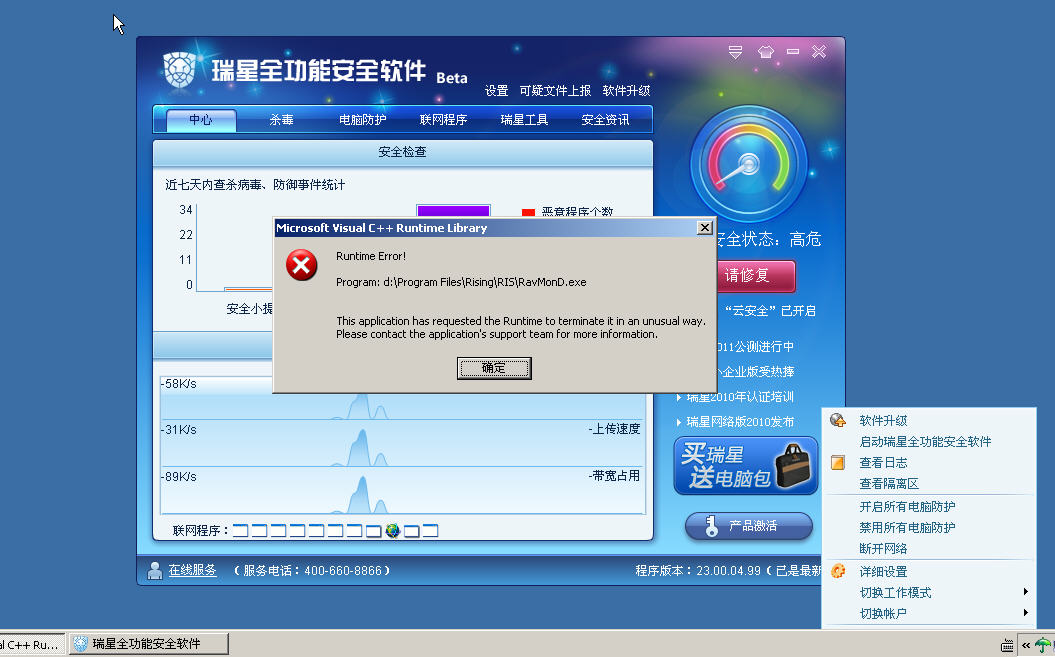Screen dimensions: 1055x657
Task: Click the RavMonD.exe program path text
Action: pos(461,282)
